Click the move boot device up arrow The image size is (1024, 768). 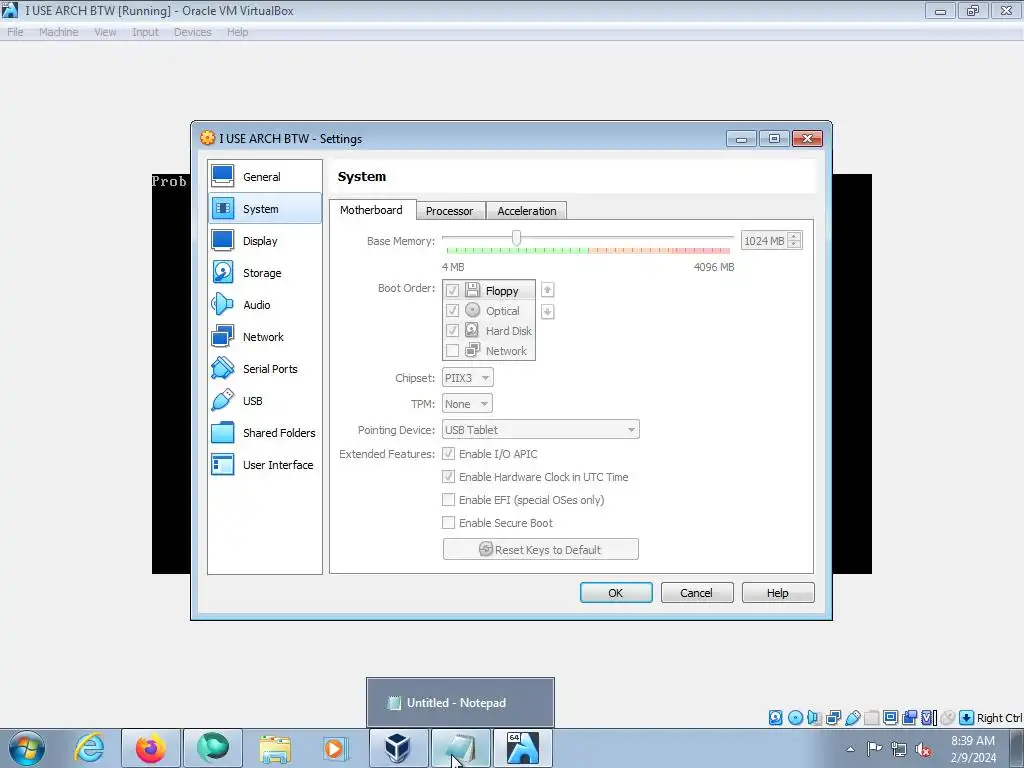[x=547, y=289]
